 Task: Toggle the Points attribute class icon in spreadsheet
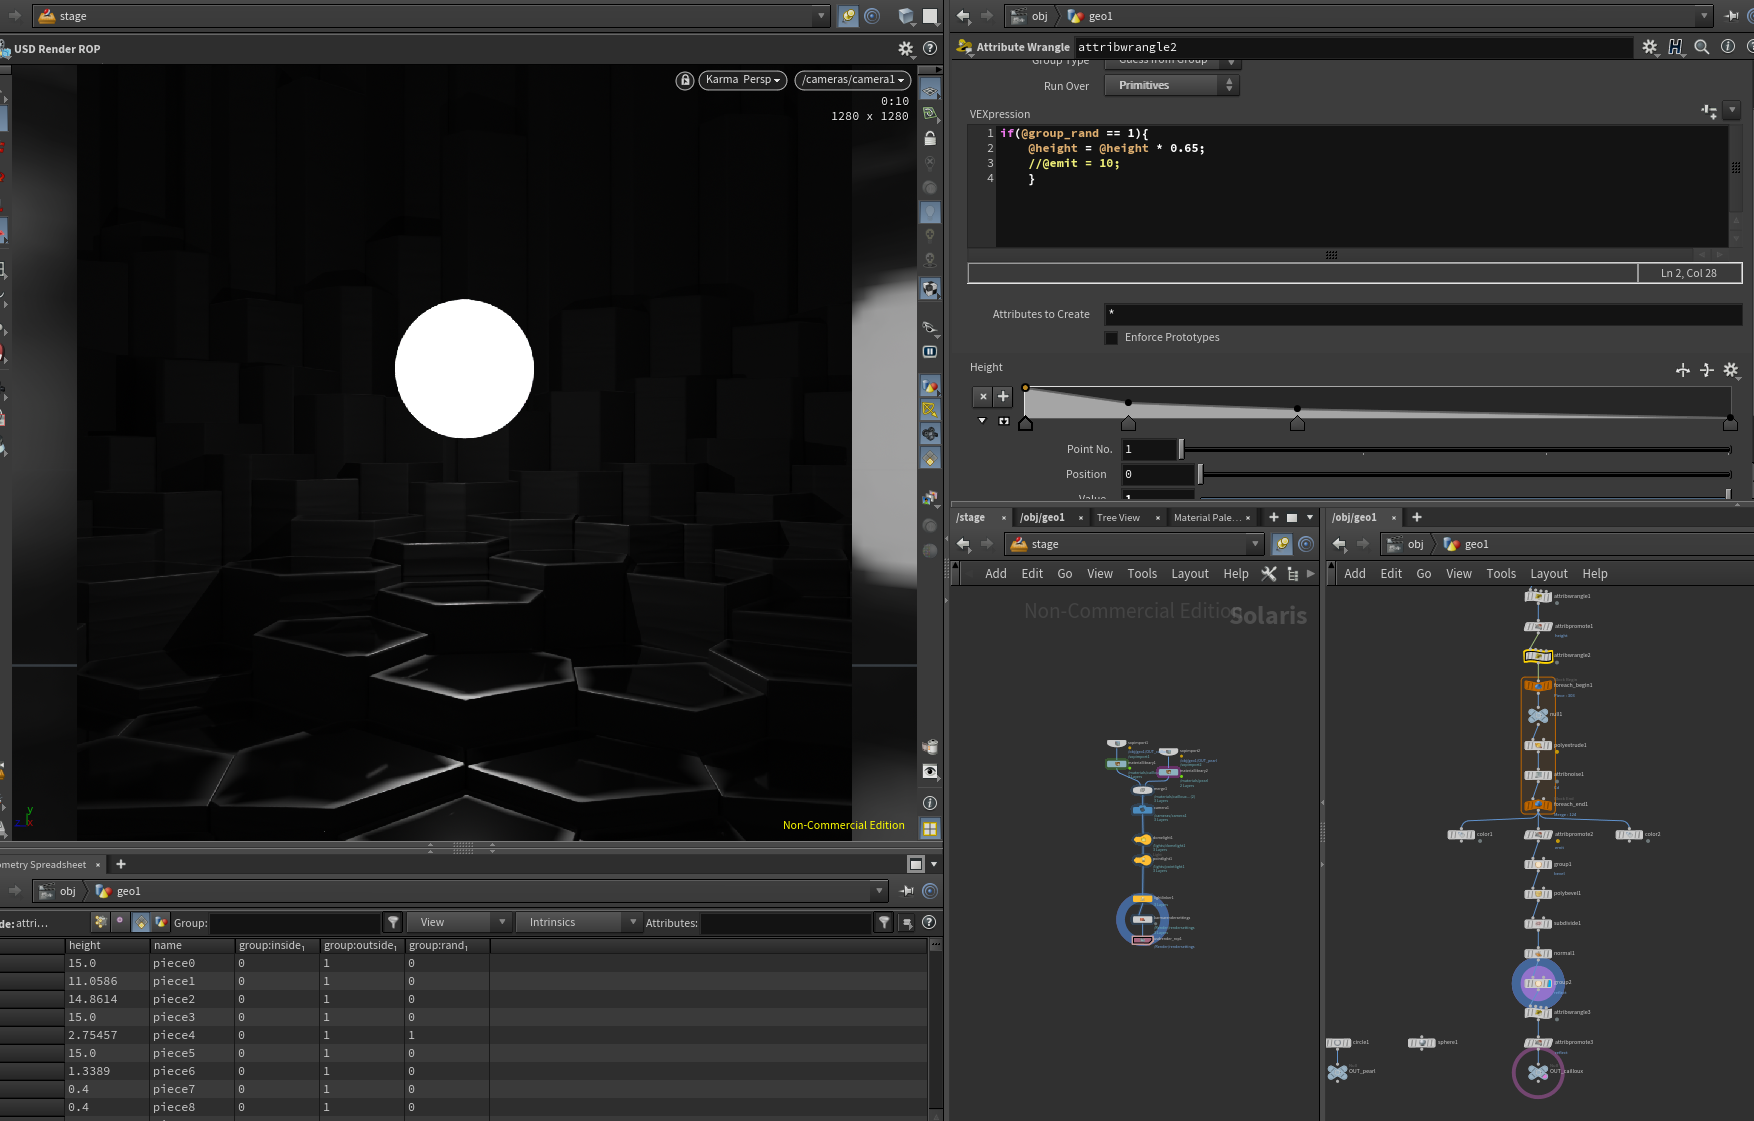(x=100, y=922)
